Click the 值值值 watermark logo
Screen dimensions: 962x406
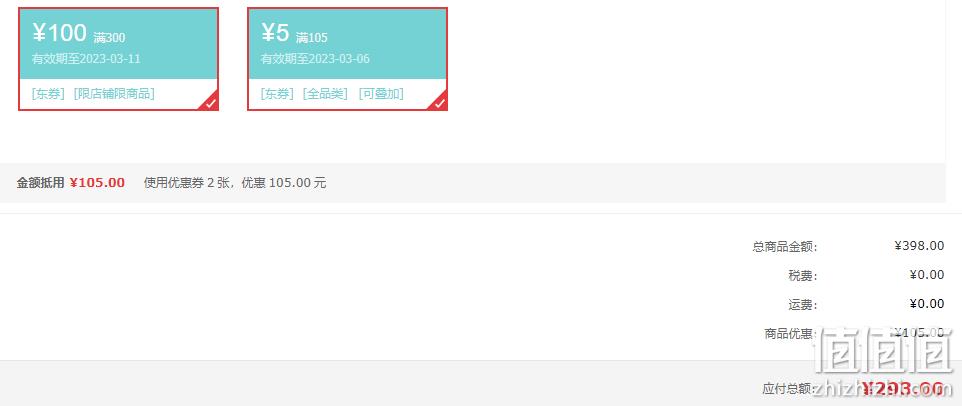(x=882, y=351)
